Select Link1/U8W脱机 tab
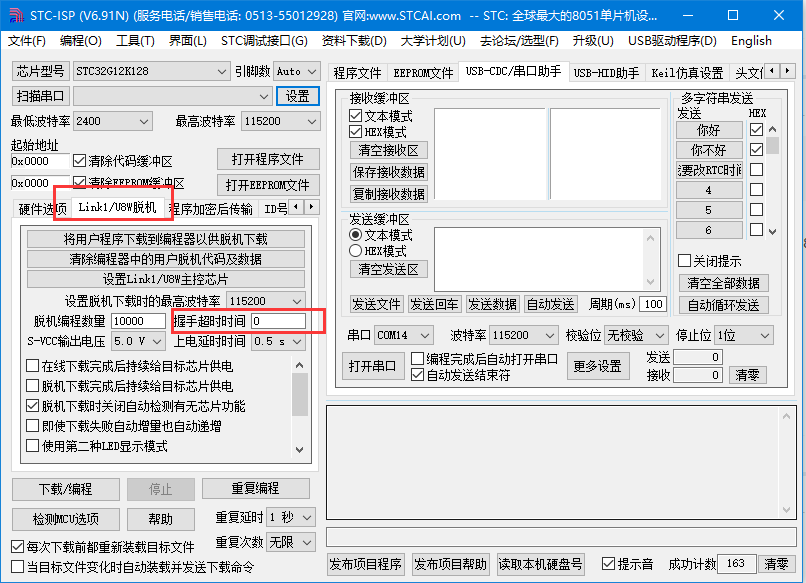The width and height of the screenshot is (806, 583). [x=117, y=207]
